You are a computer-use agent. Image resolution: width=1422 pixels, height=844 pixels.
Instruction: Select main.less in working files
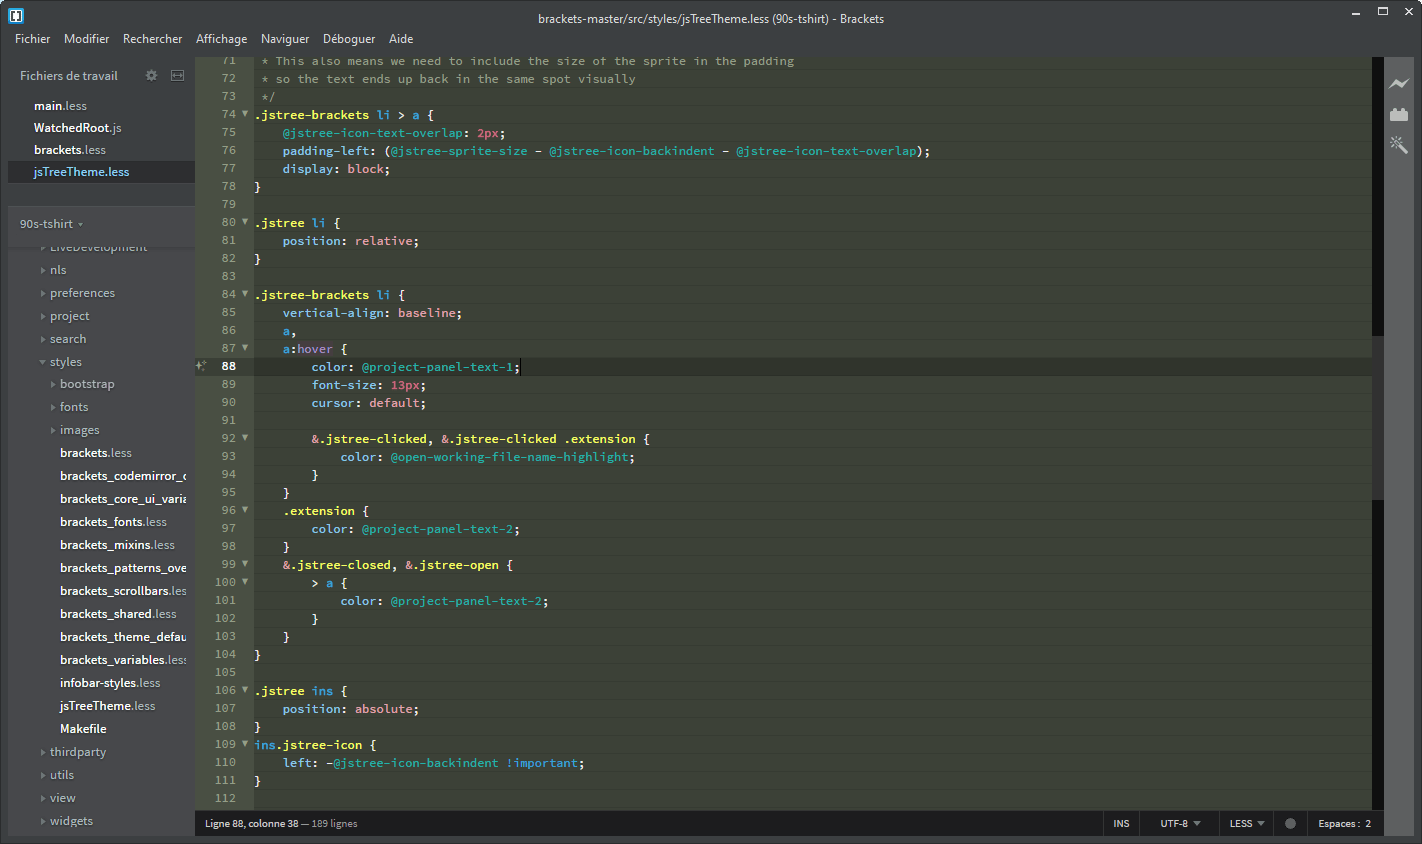pos(58,105)
